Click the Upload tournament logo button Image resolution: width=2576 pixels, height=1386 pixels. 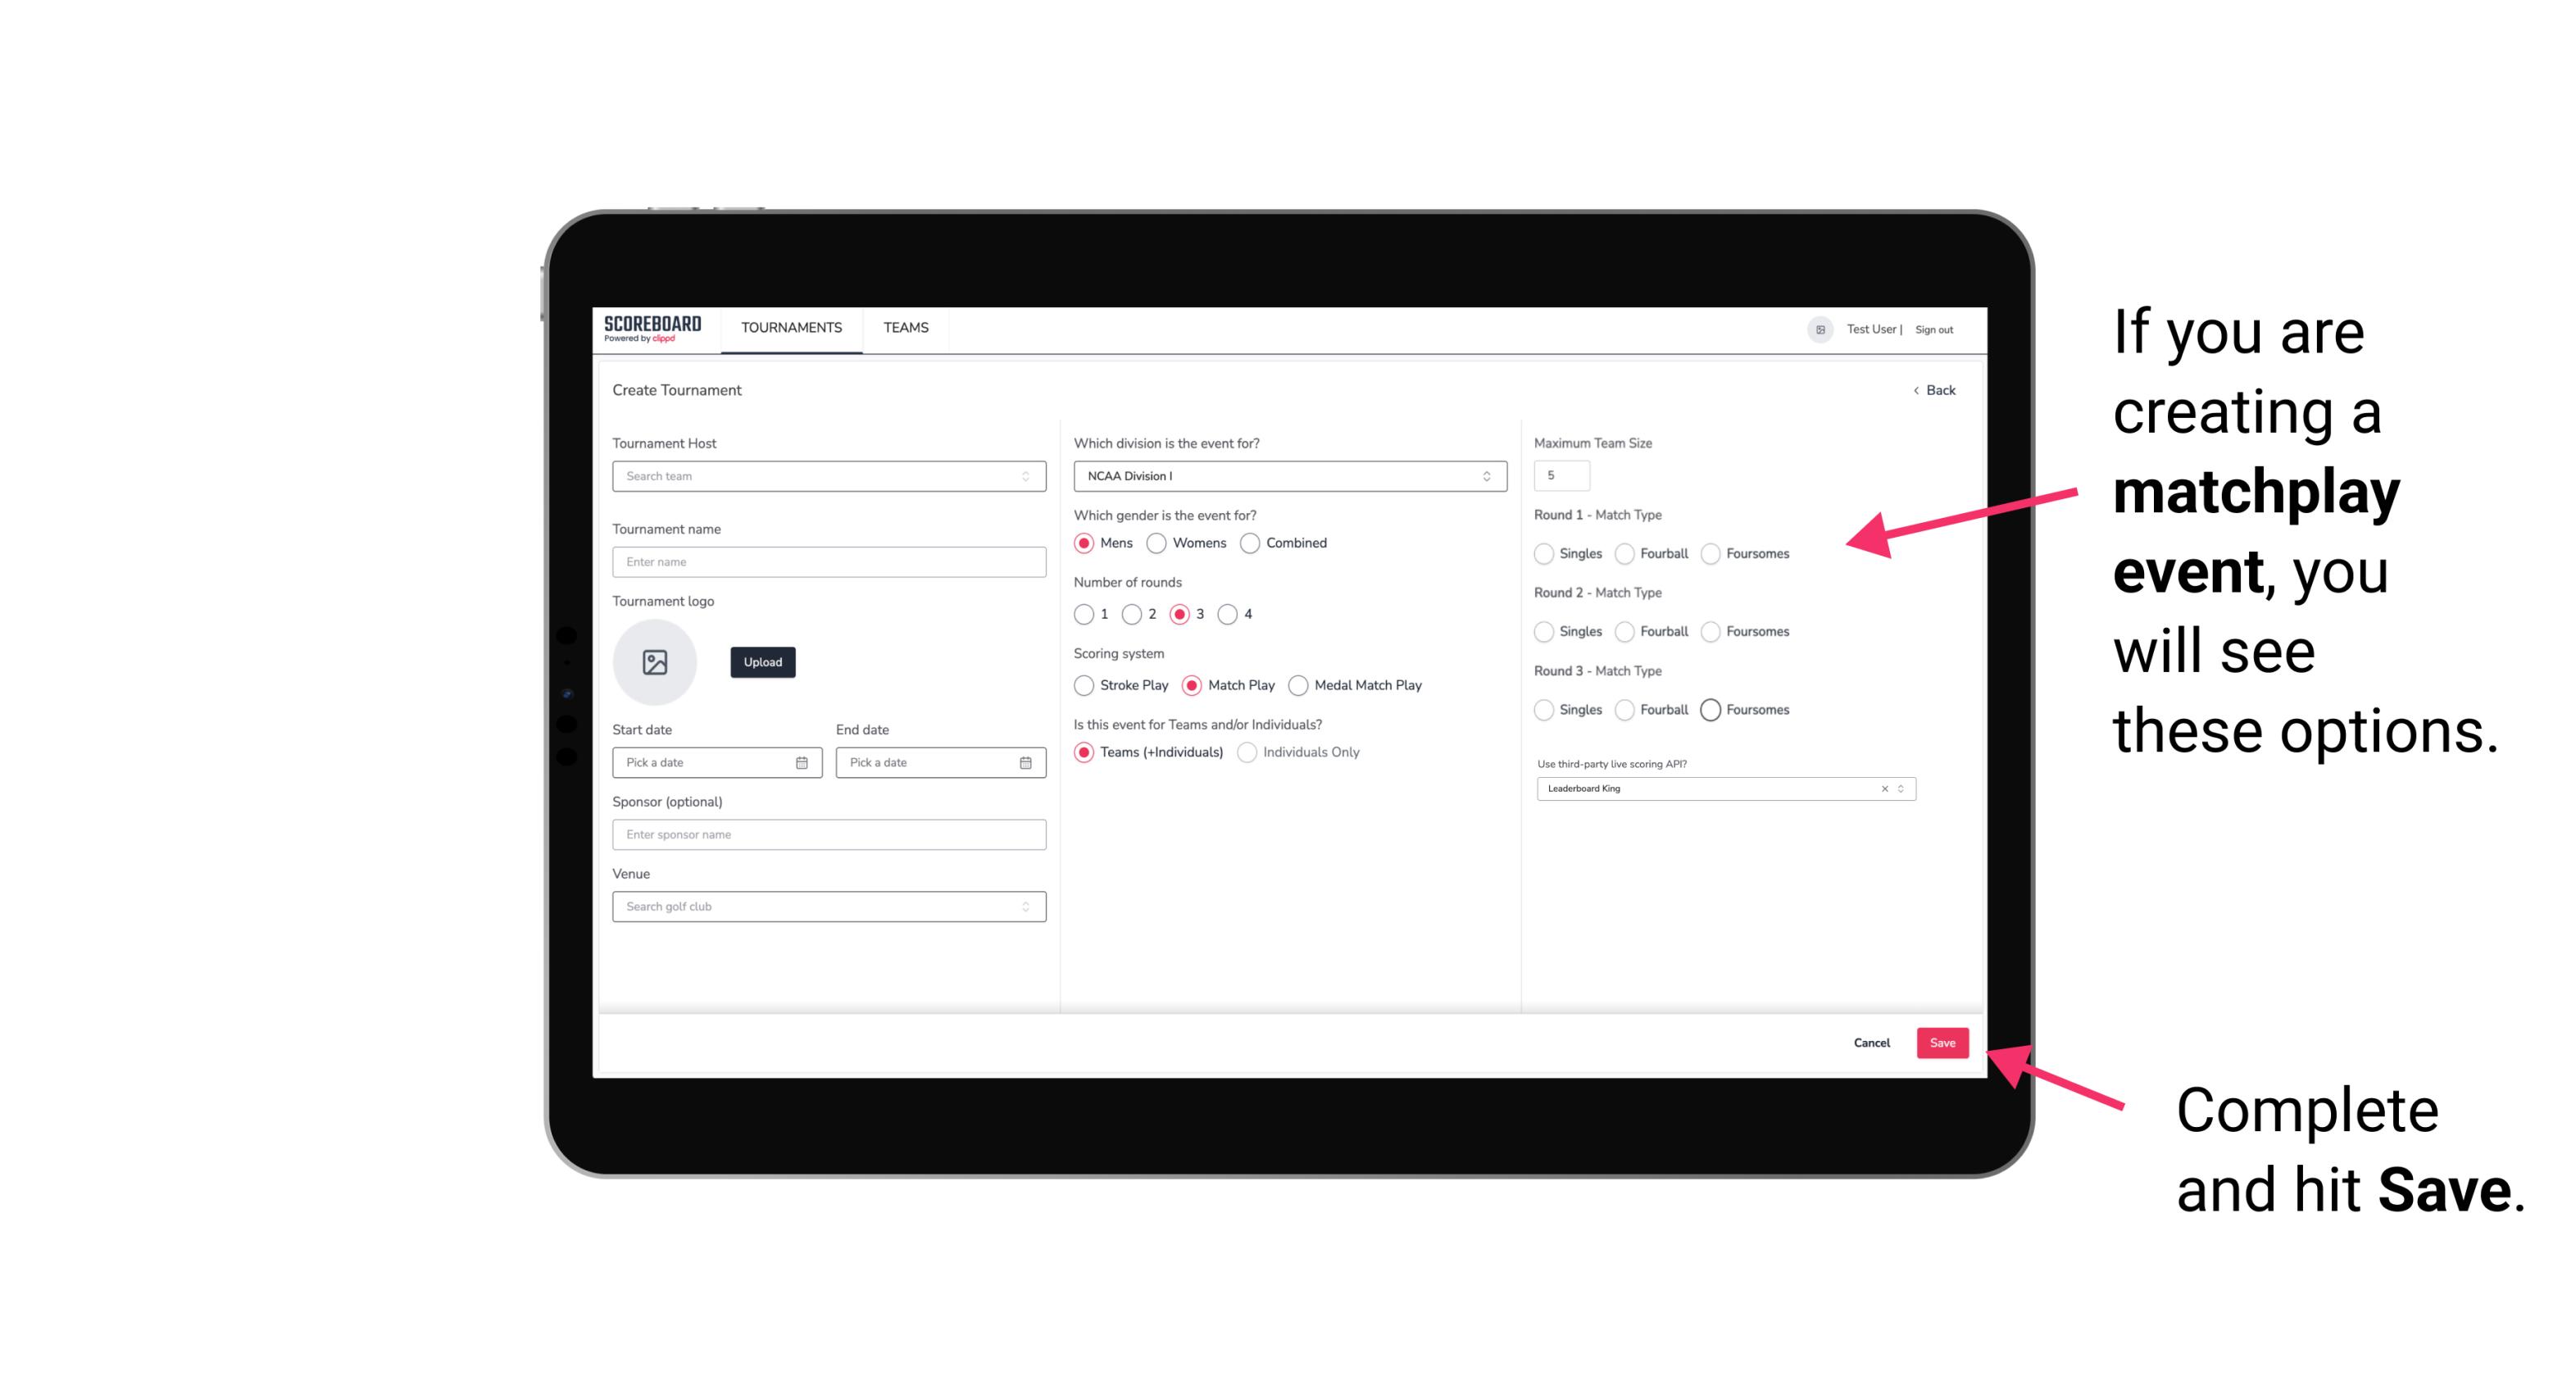coord(762,662)
